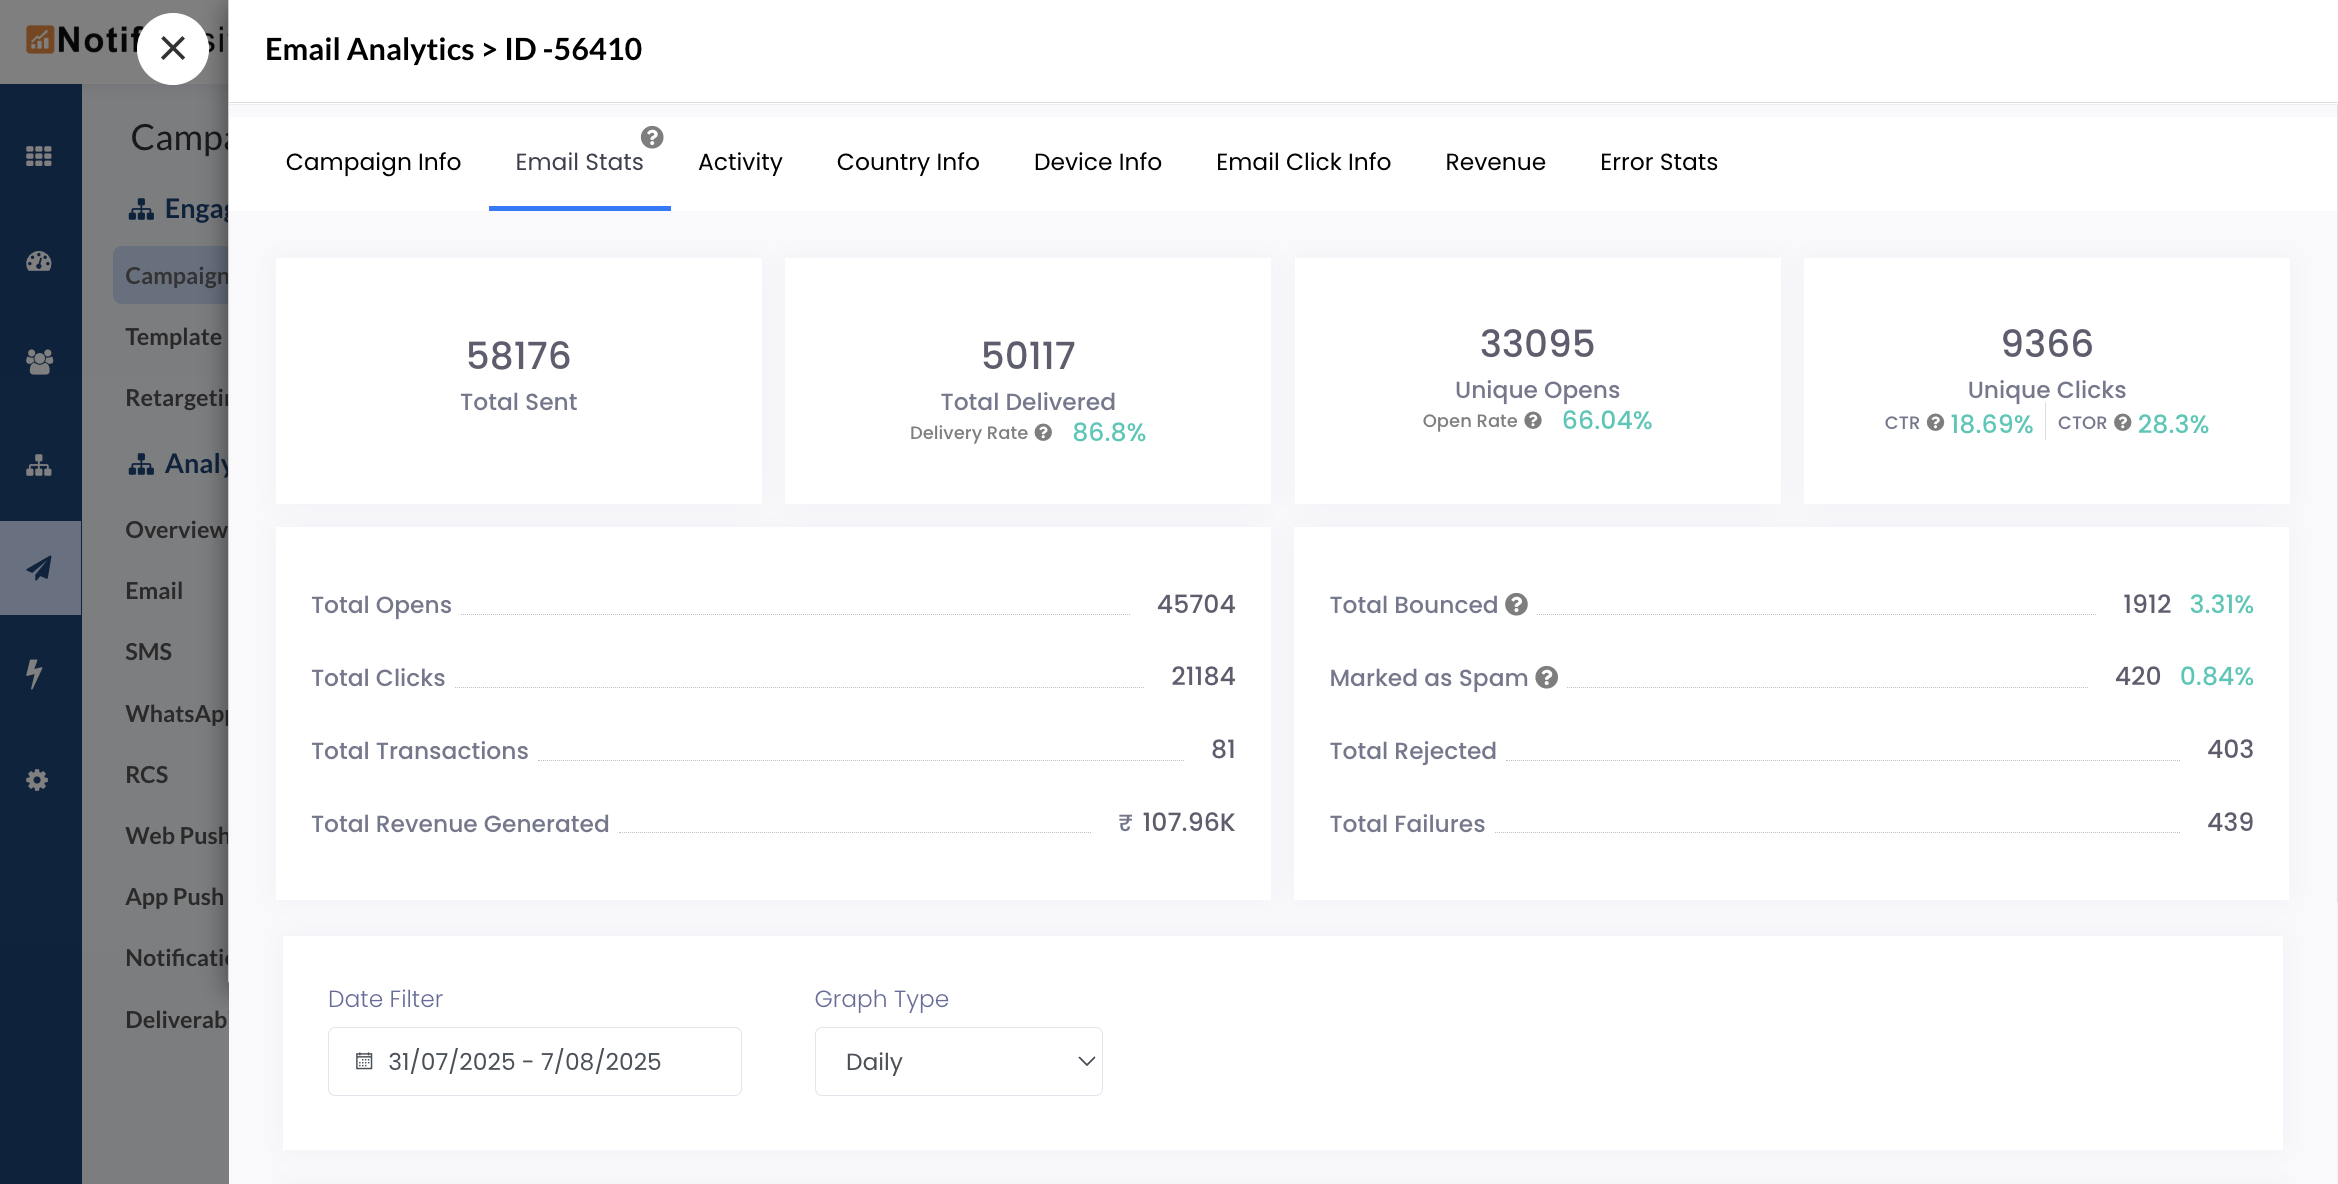This screenshot has width=2338, height=1184.
Task: Click Delivery Rate help icon
Action: [x=1043, y=432]
